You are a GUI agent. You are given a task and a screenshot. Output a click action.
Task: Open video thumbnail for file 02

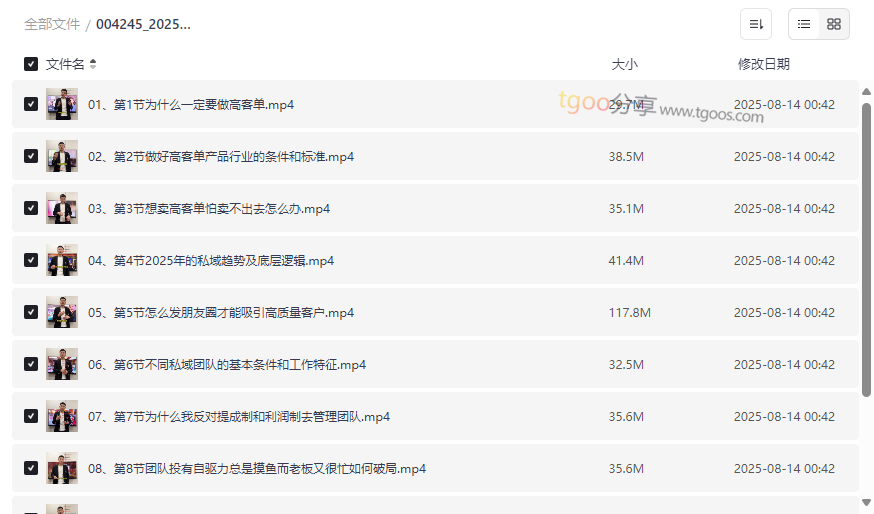pyautogui.click(x=62, y=156)
